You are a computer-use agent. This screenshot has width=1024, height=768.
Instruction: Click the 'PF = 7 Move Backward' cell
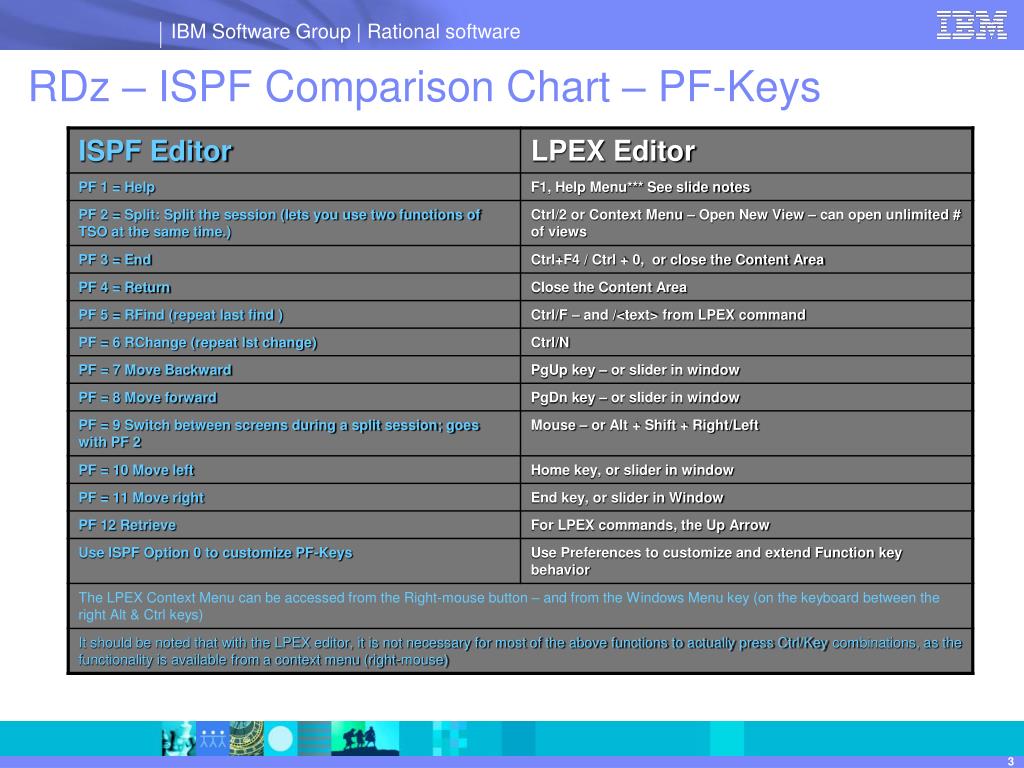click(x=295, y=370)
